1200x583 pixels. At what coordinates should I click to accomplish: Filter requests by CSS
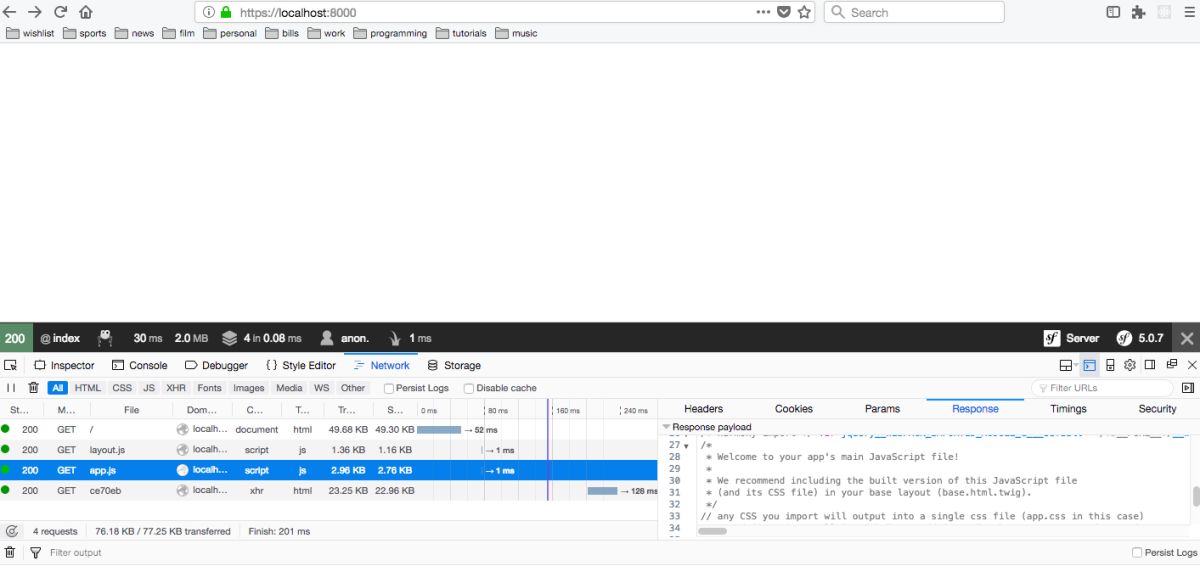(122, 388)
